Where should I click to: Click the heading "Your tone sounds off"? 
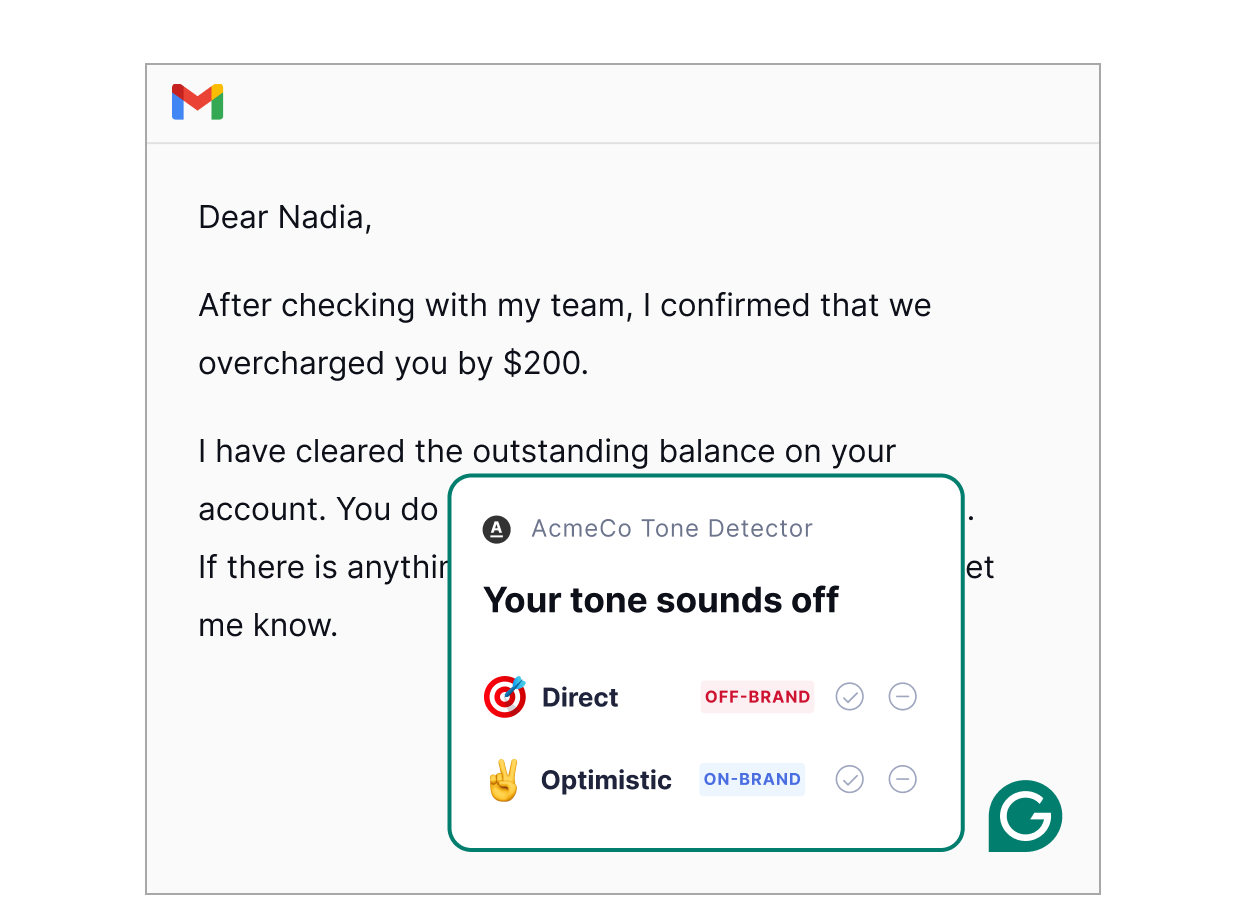click(x=660, y=600)
